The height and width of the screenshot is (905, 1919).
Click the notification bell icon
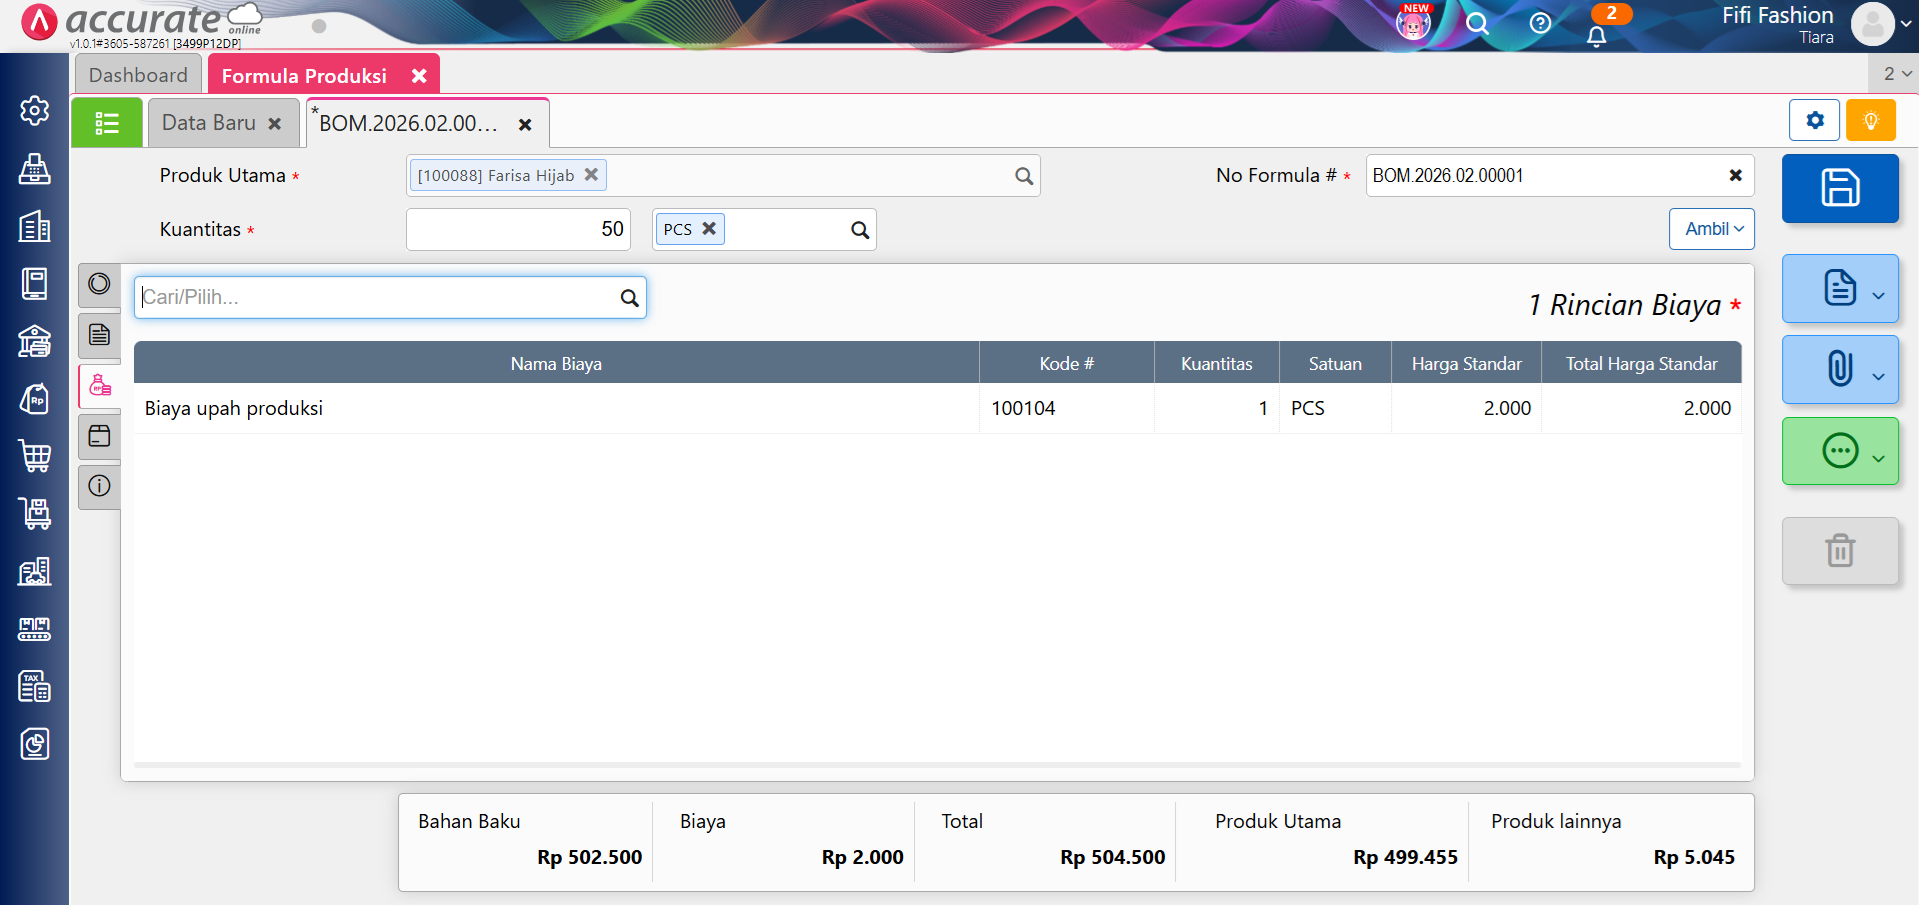tap(1597, 35)
